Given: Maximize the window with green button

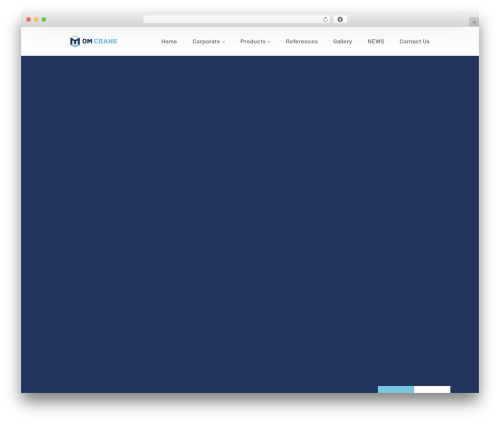Looking at the screenshot, I should pos(44,19).
